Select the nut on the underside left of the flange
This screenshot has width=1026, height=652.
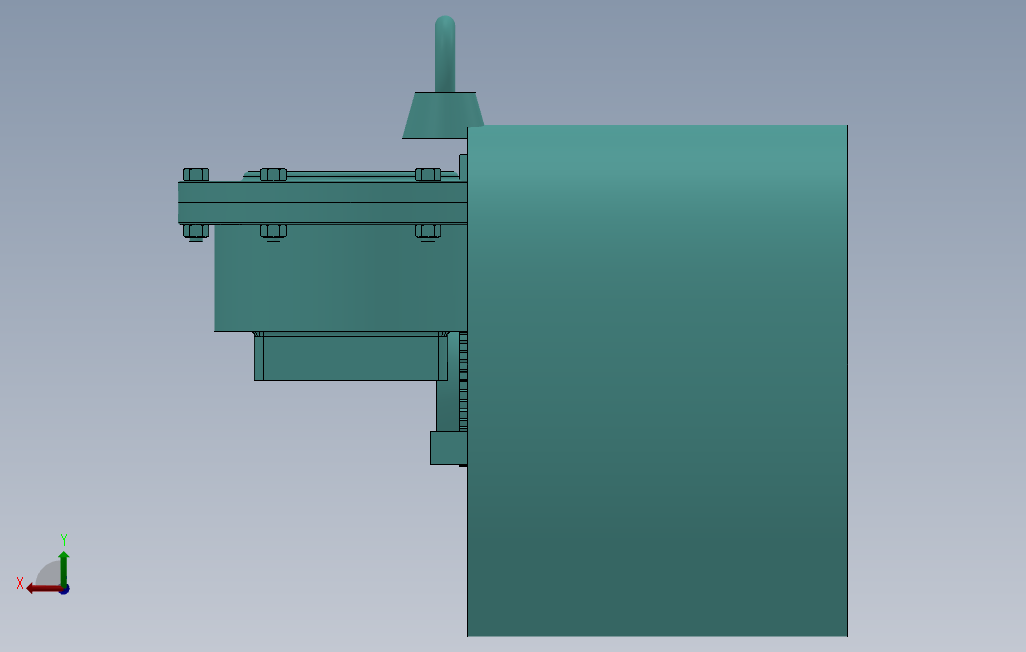[x=193, y=230]
